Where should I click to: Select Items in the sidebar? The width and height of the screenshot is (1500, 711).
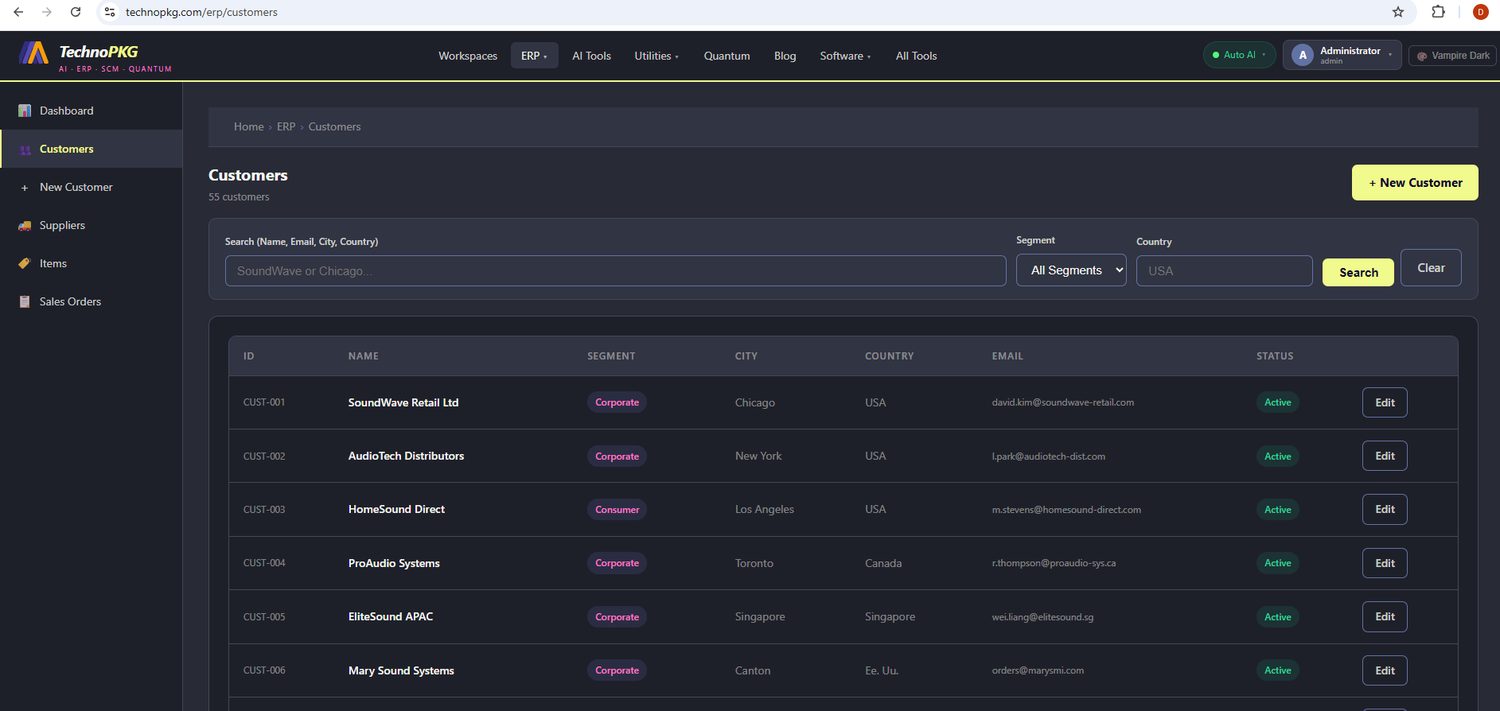coord(91,264)
